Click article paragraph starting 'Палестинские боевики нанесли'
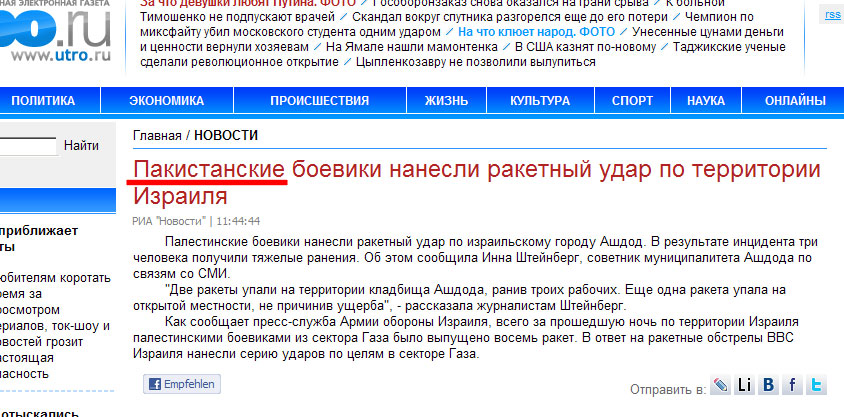 click(473, 257)
